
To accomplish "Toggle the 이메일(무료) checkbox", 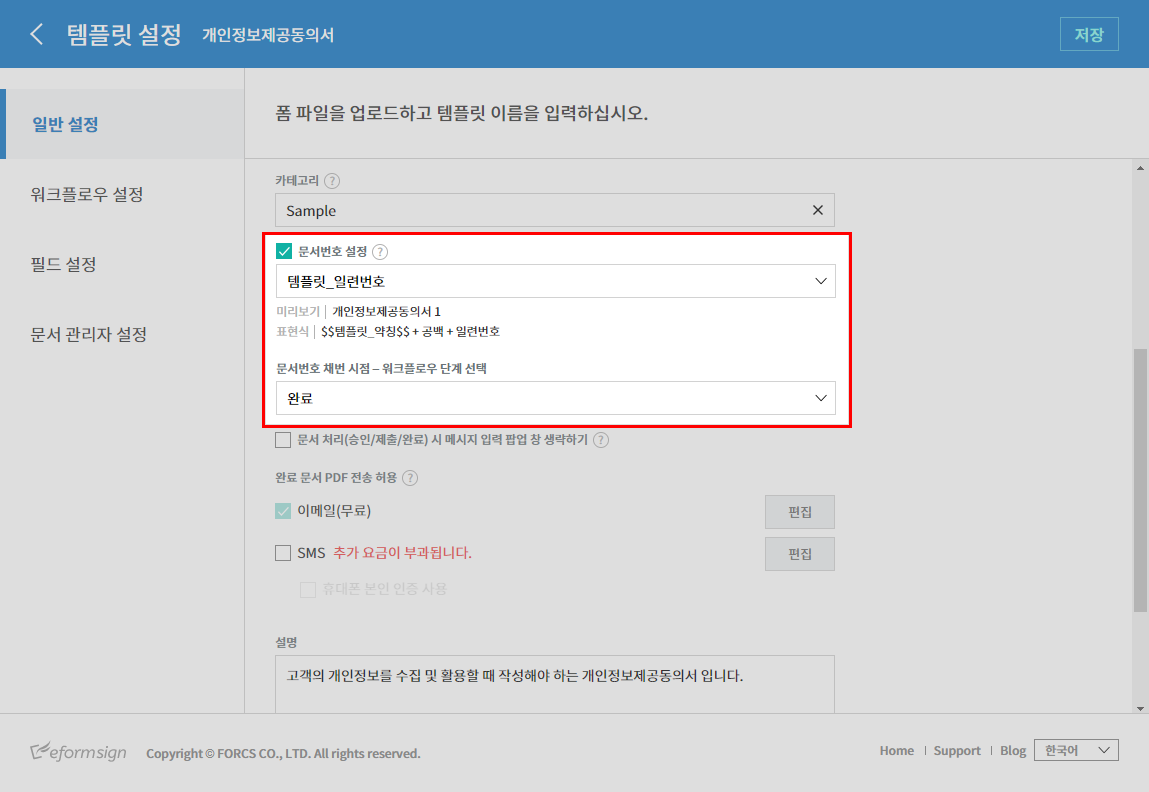I will 283,511.
